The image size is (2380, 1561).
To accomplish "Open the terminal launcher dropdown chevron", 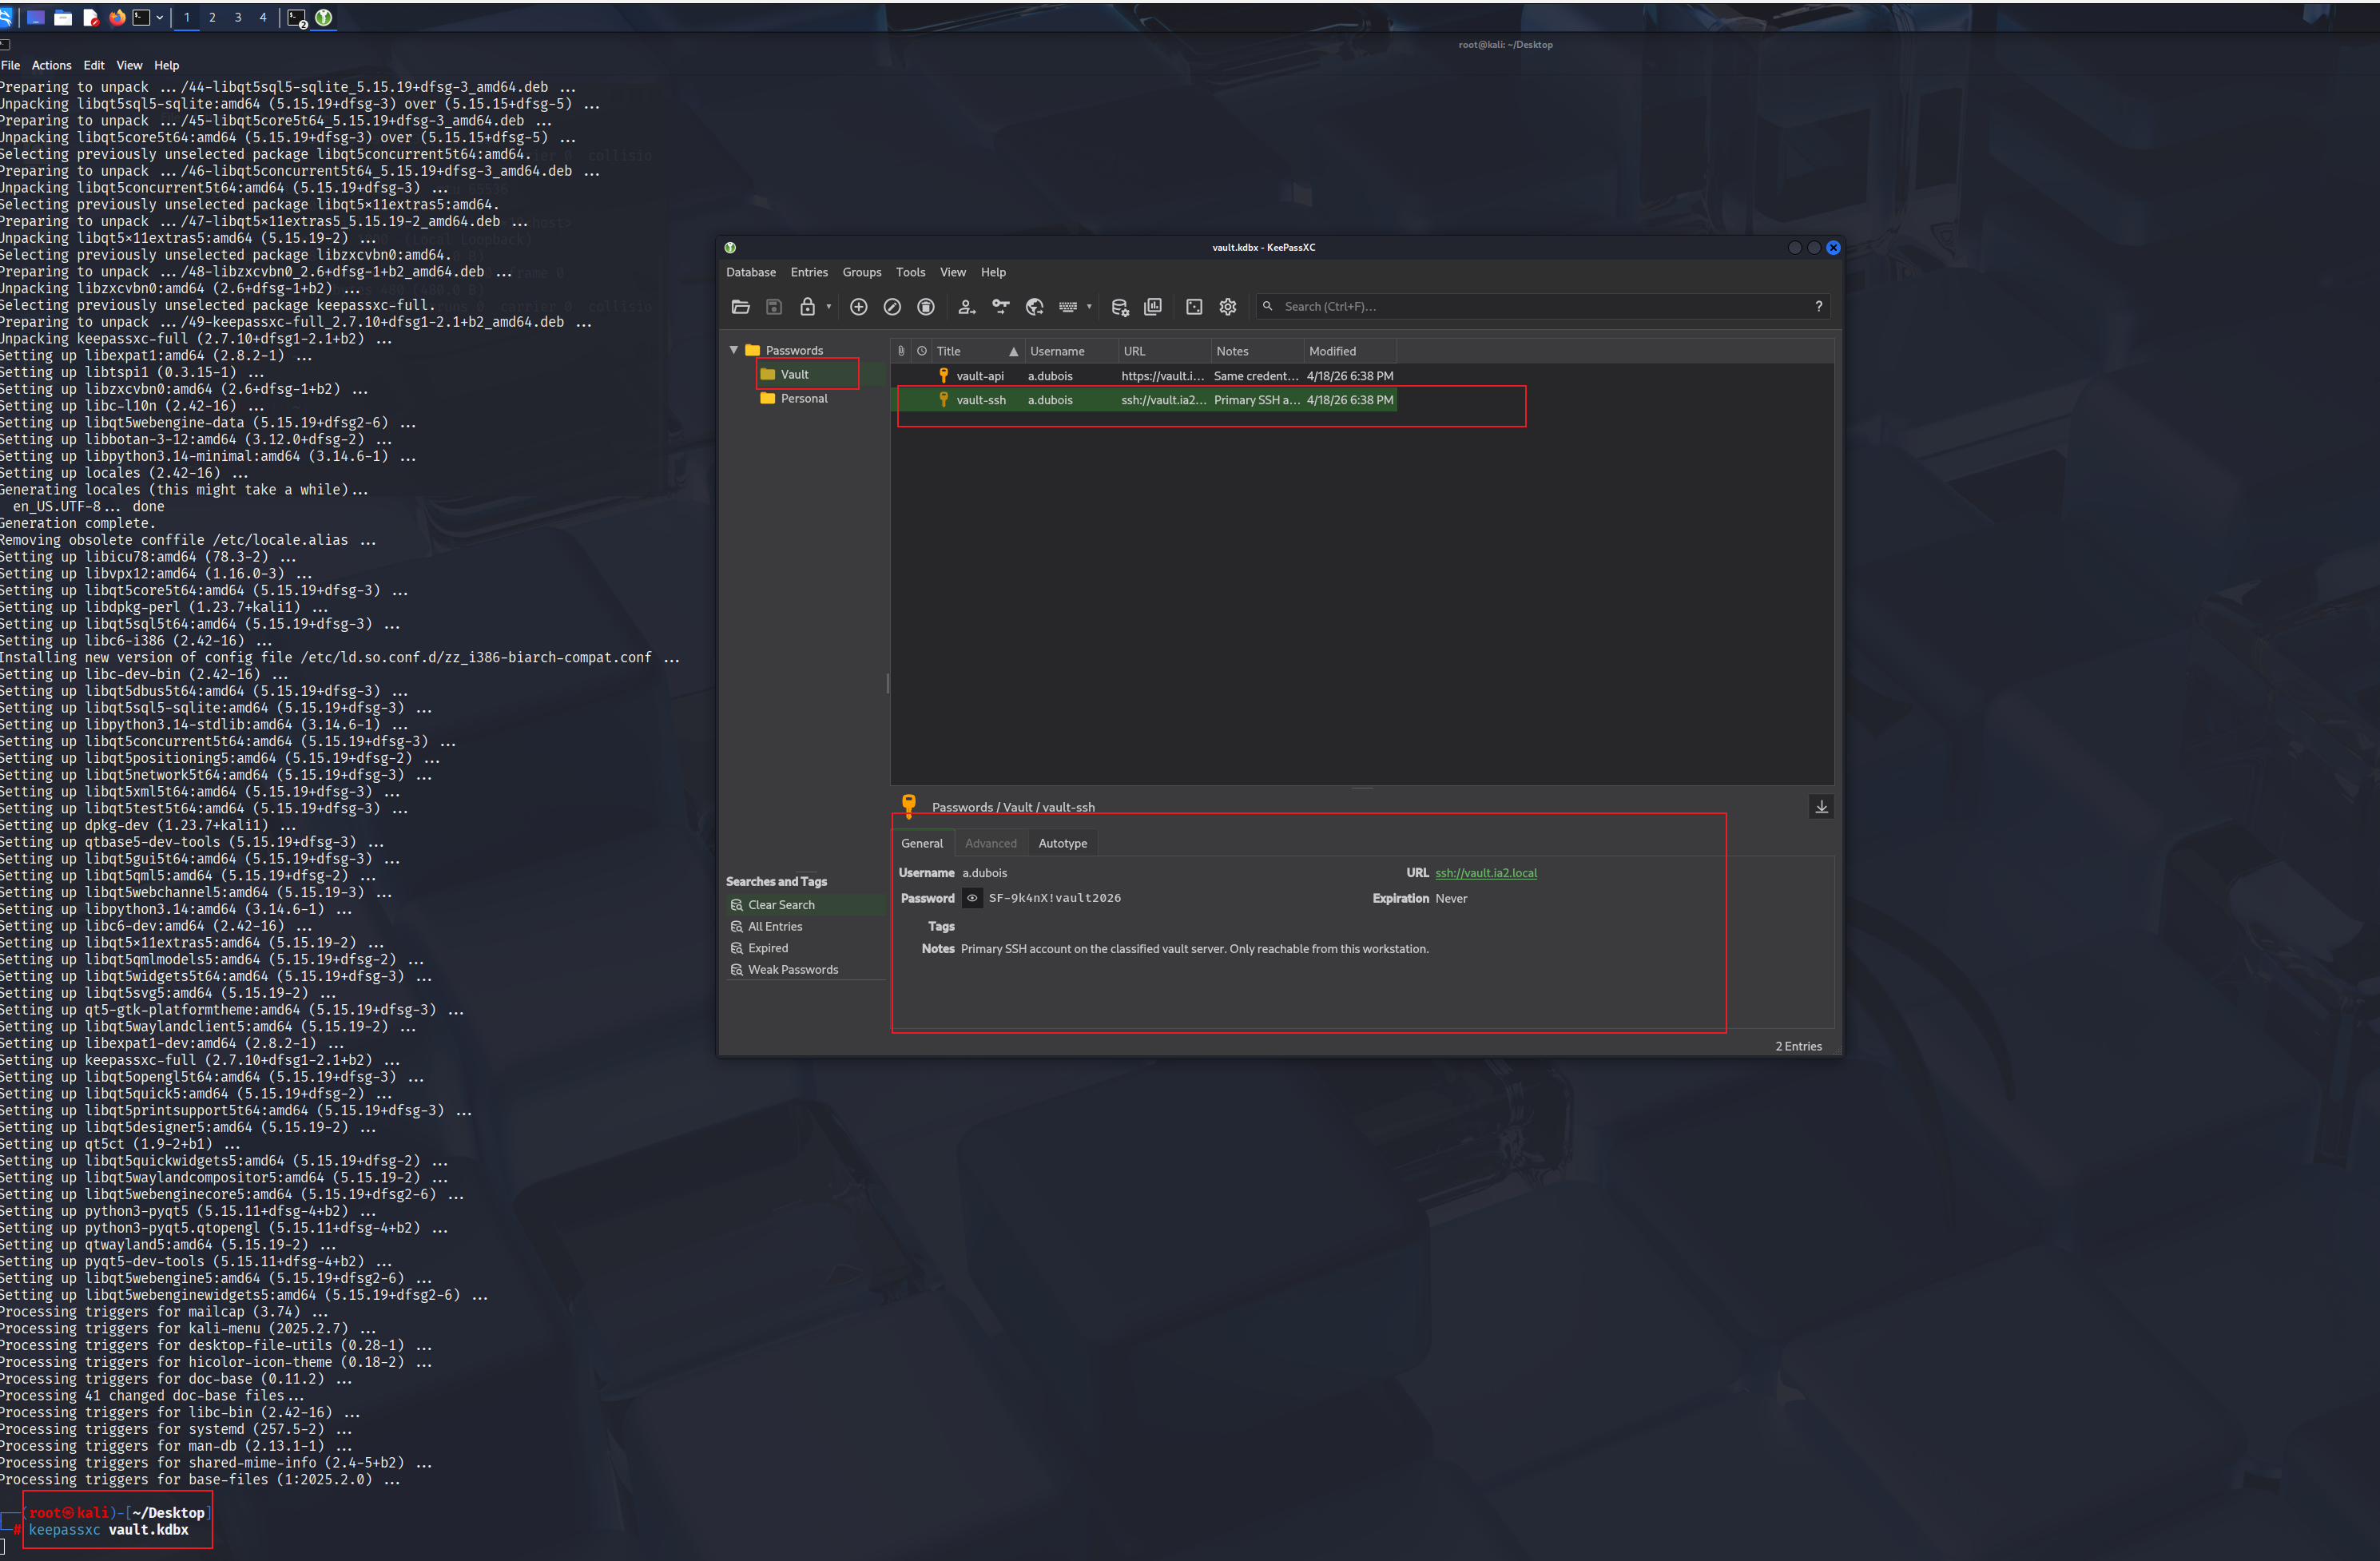I will tap(159, 17).
